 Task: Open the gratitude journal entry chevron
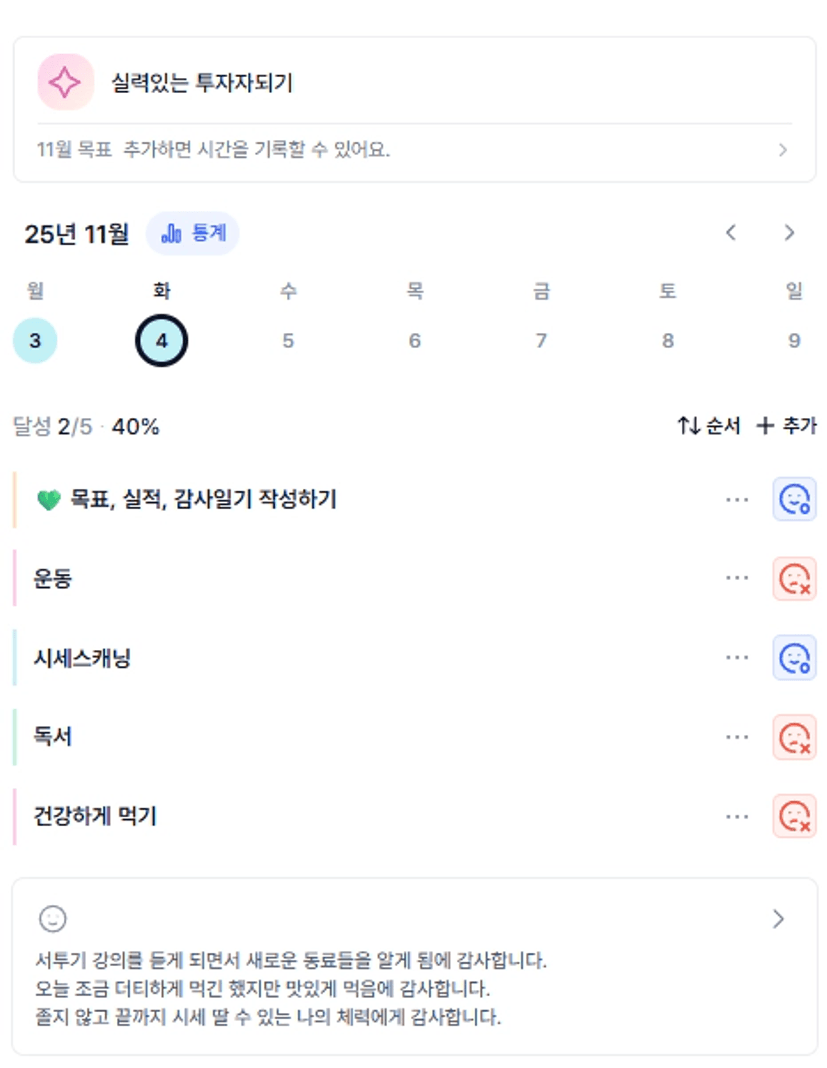pos(779,919)
